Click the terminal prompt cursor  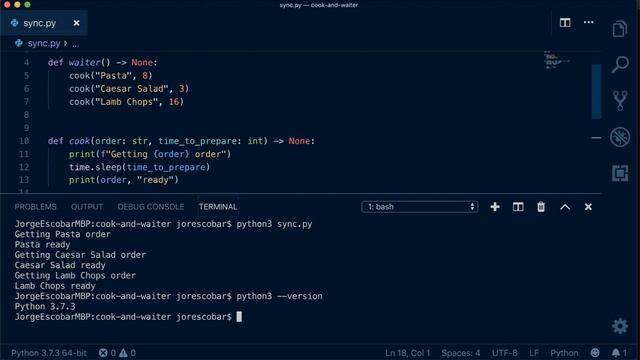239,317
